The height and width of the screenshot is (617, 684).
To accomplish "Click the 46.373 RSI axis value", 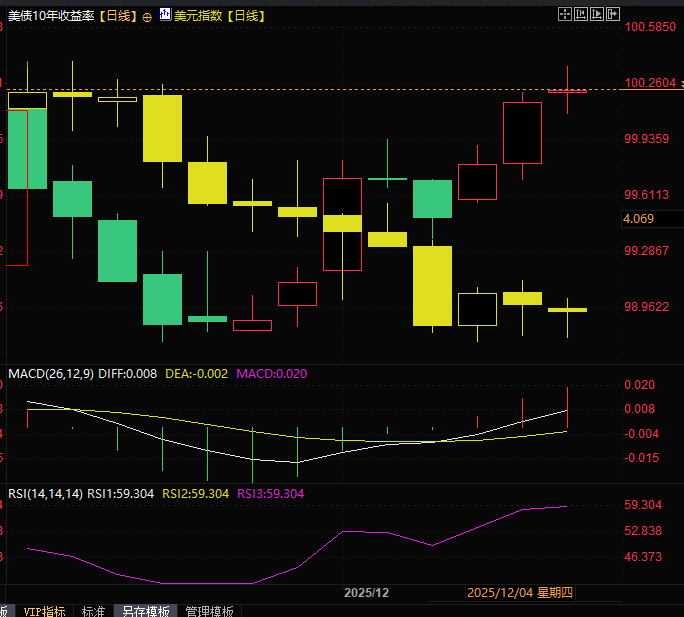I will (x=643, y=557).
